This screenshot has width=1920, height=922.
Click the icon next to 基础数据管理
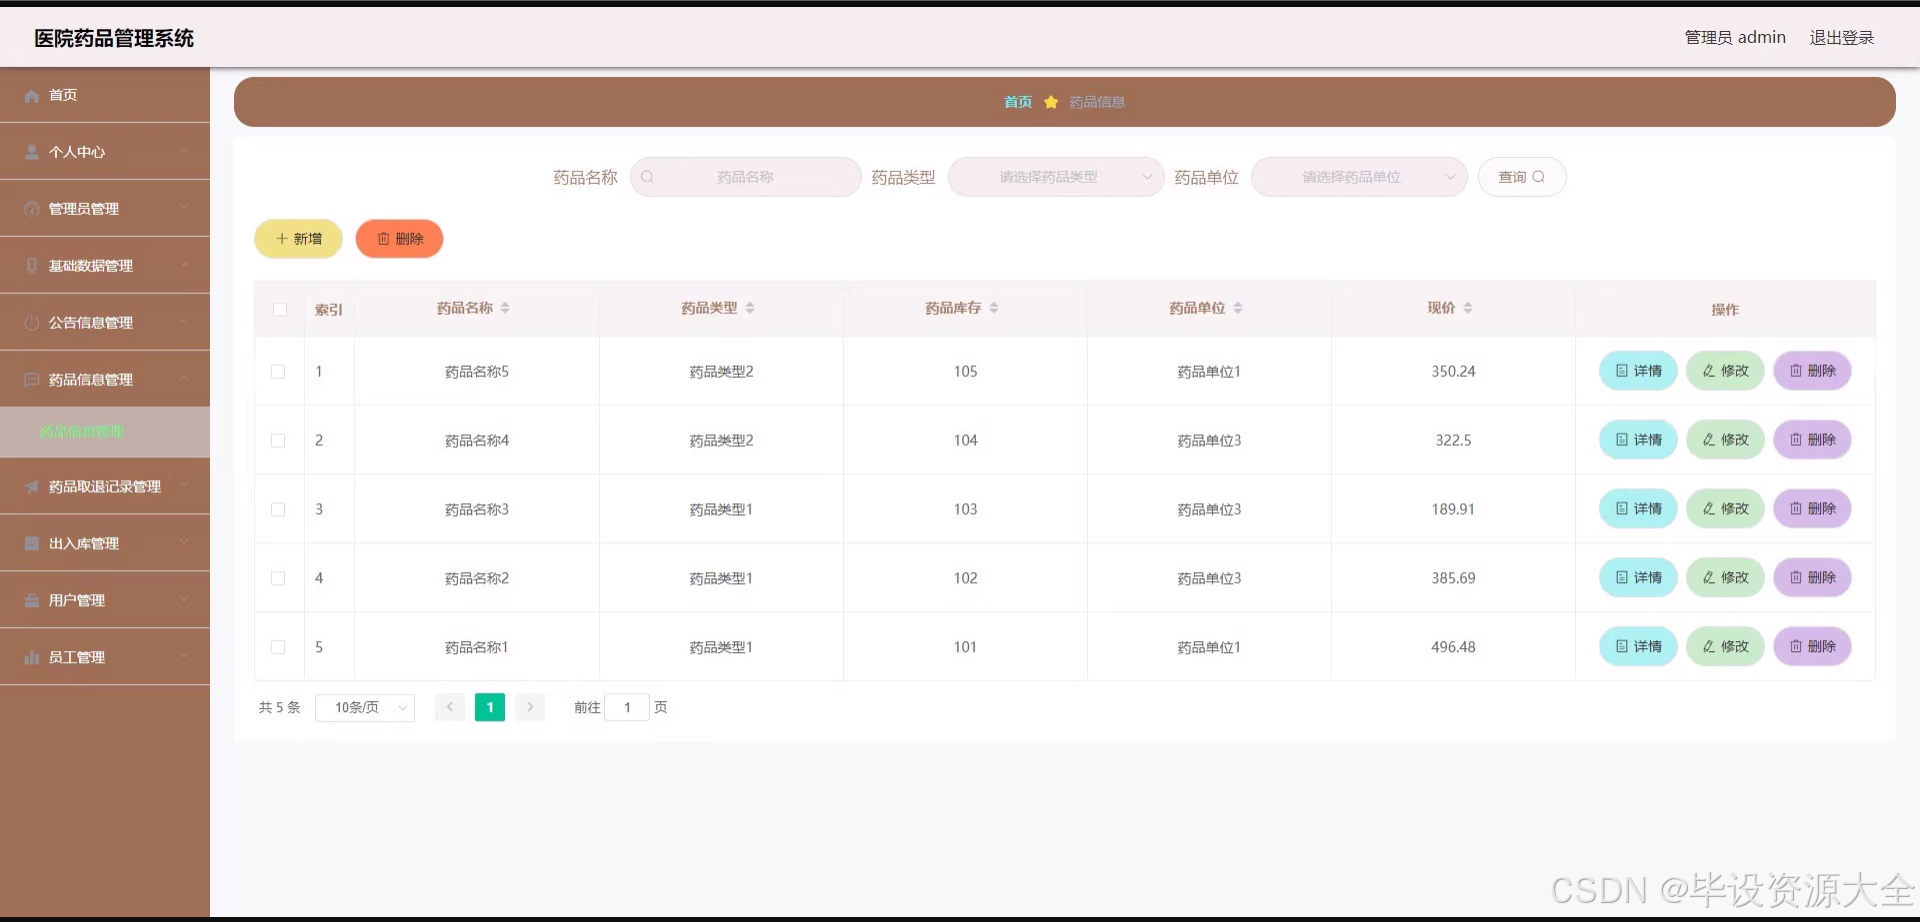click(x=32, y=266)
